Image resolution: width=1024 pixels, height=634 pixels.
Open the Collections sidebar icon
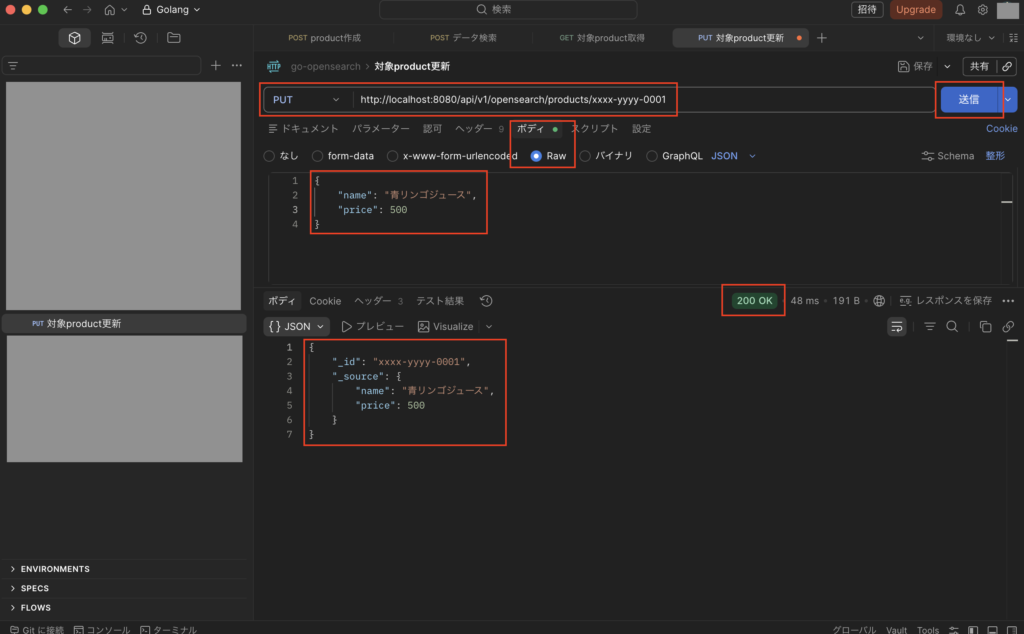click(x=74, y=38)
